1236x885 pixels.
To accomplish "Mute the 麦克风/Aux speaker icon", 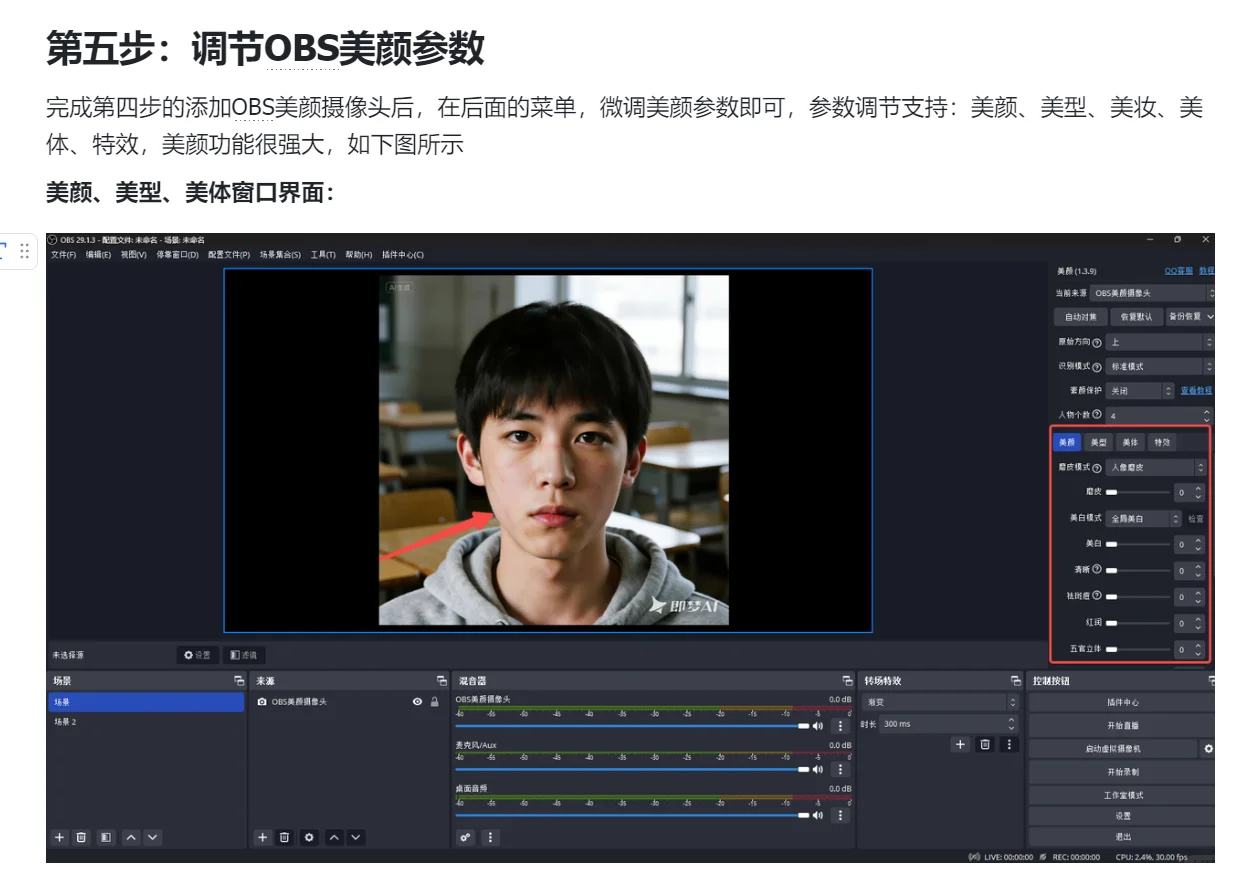I will click(818, 770).
